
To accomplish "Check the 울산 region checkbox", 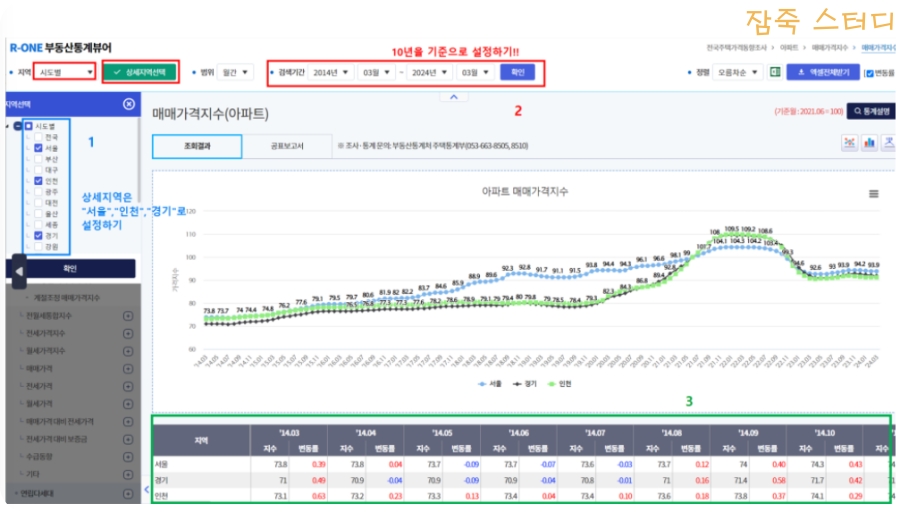I will [x=38, y=214].
